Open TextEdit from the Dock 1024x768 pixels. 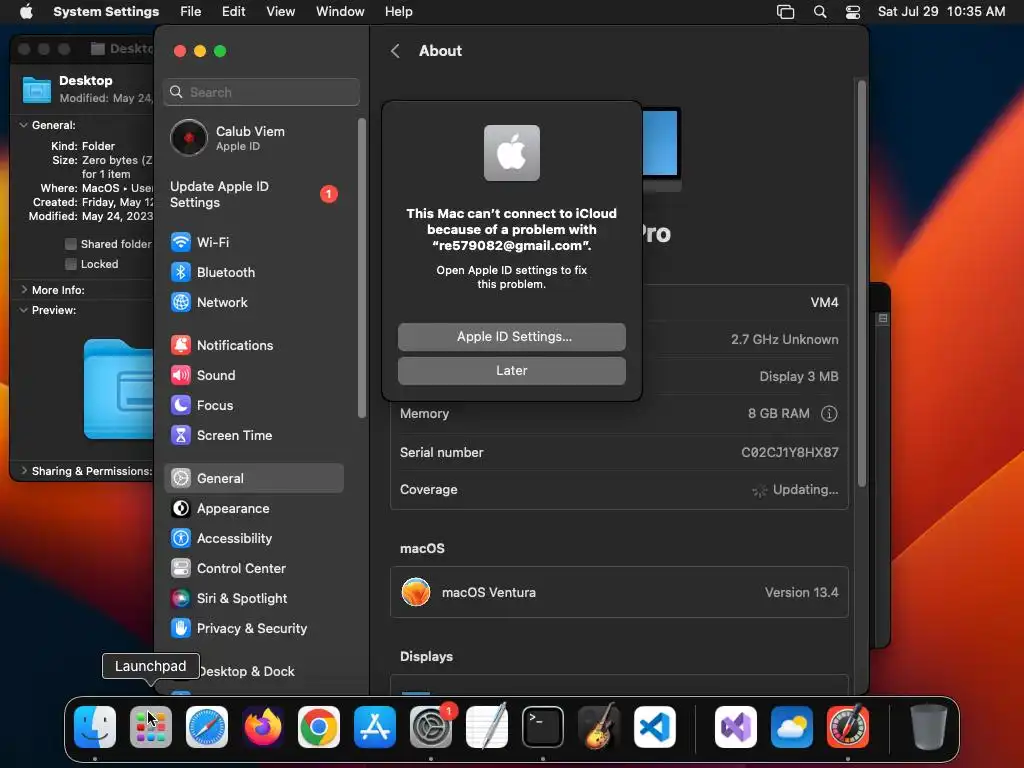[487, 727]
